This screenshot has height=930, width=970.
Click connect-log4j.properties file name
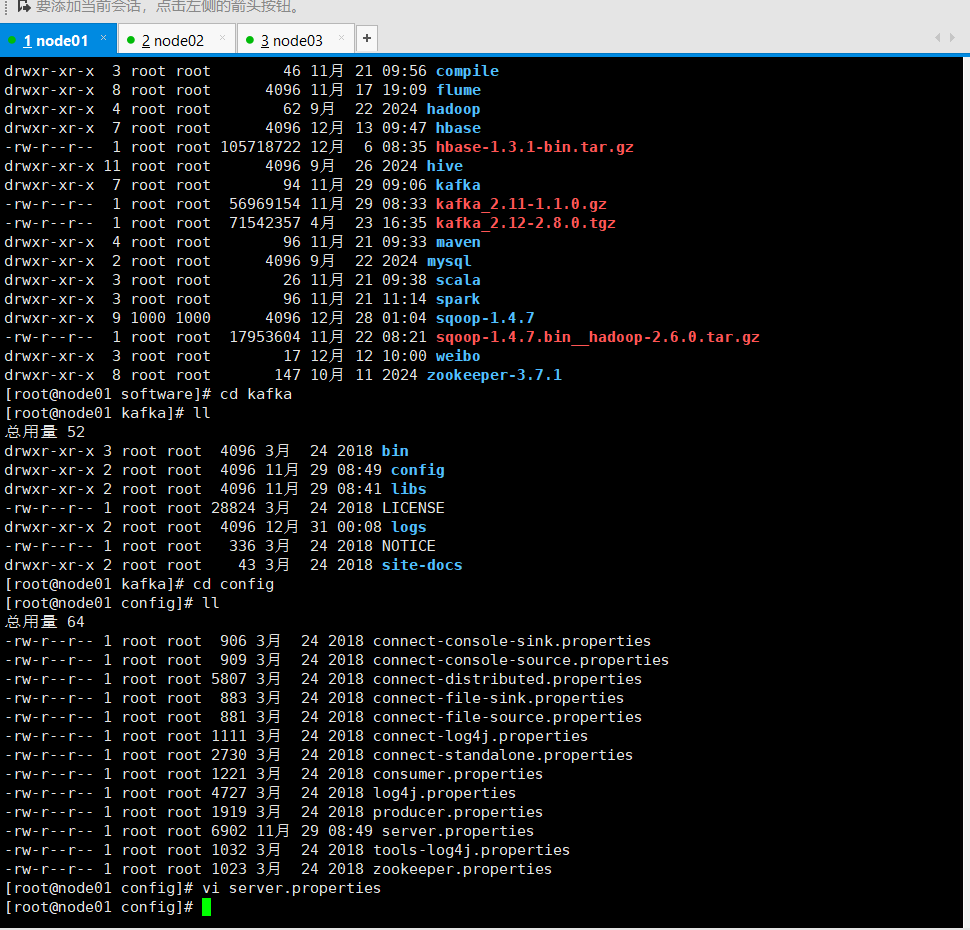[x=480, y=737]
